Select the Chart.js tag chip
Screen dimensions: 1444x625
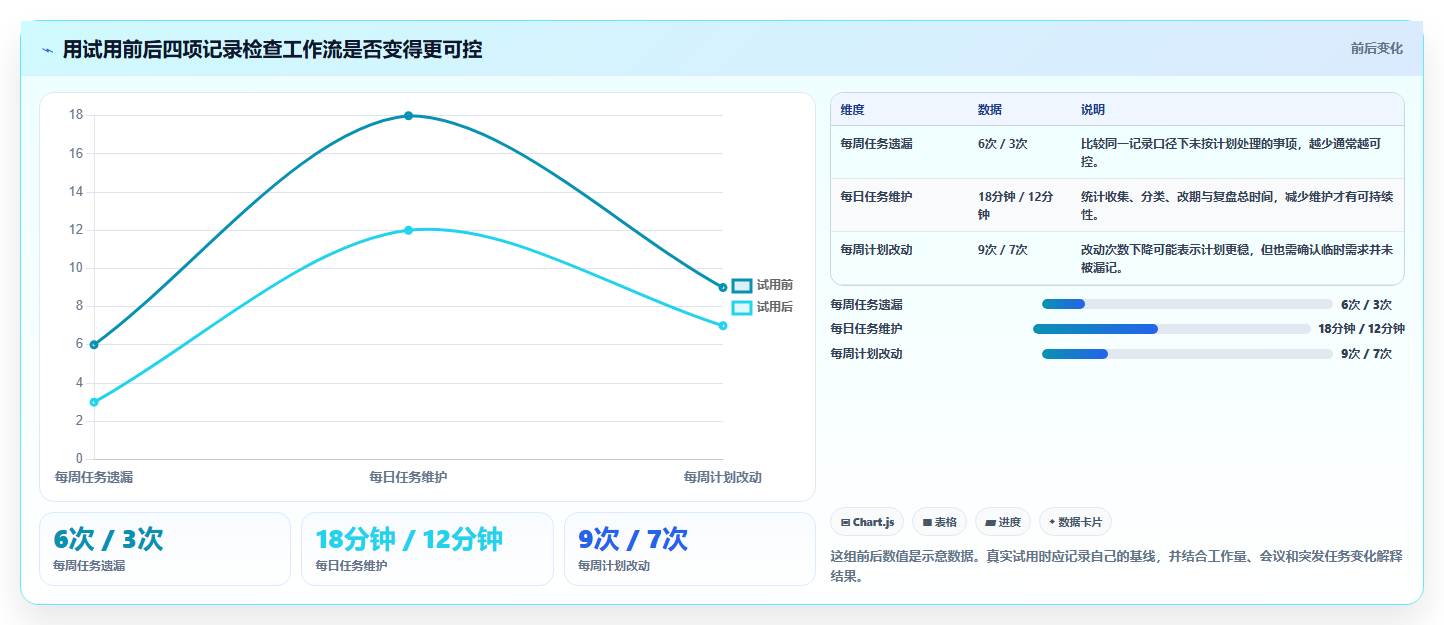click(867, 522)
